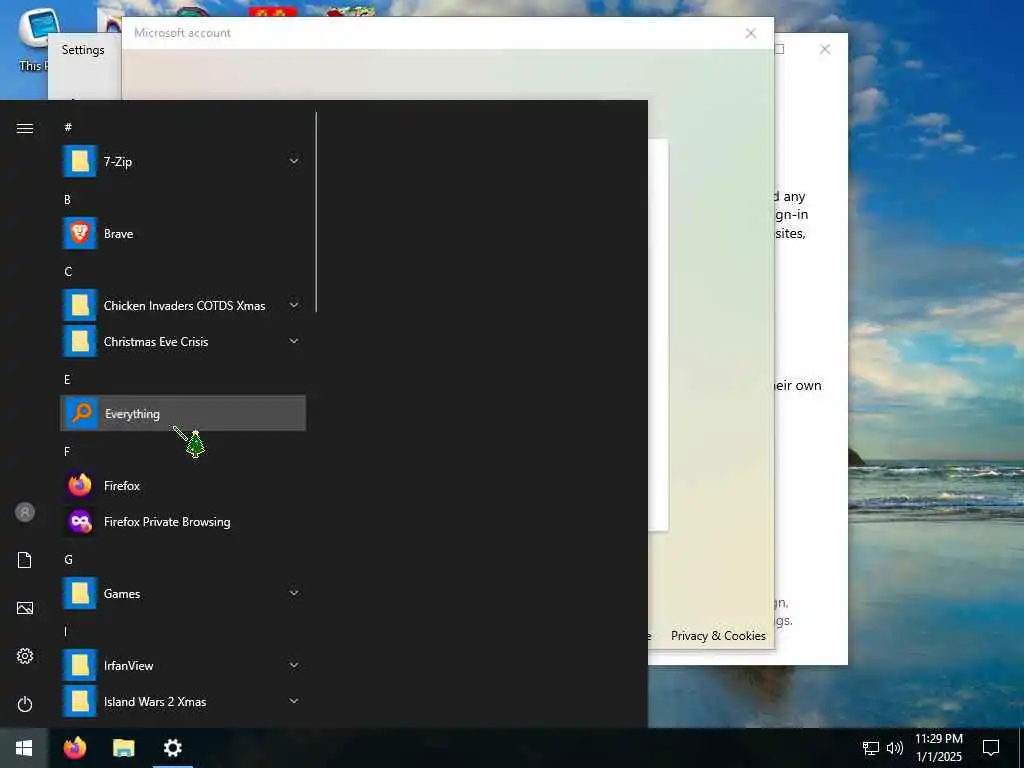Switch to Settings app on the taskbar
Viewport: 1024px width, 768px height.
[172, 748]
